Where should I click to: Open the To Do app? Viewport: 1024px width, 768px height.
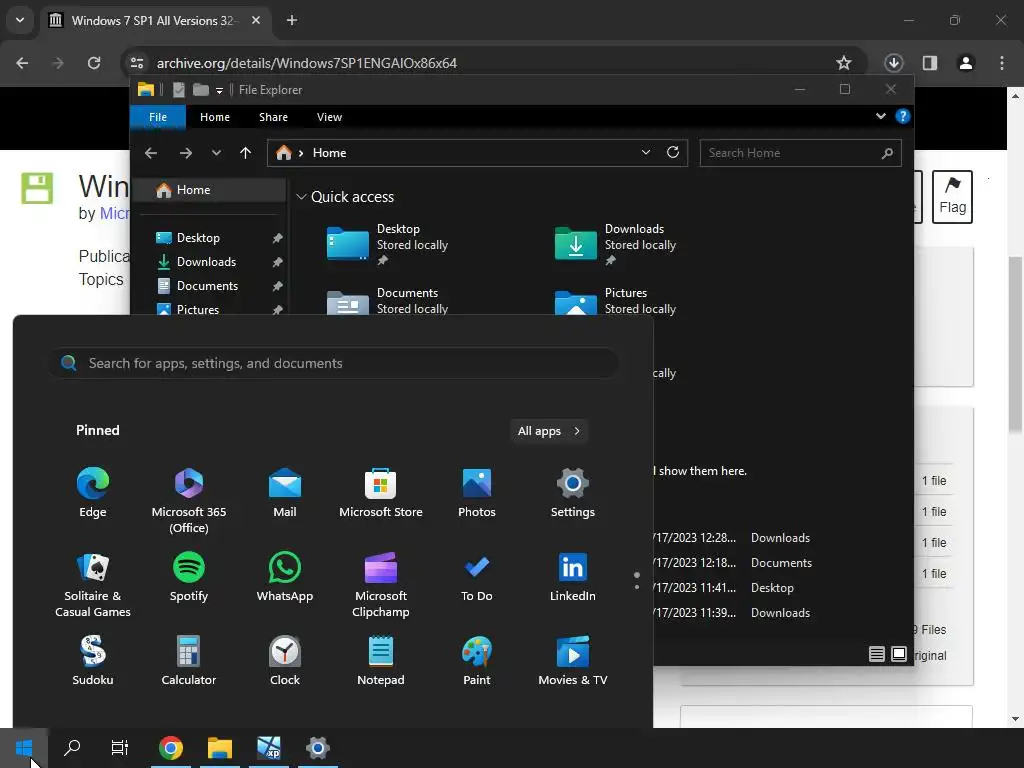[477, 577]
